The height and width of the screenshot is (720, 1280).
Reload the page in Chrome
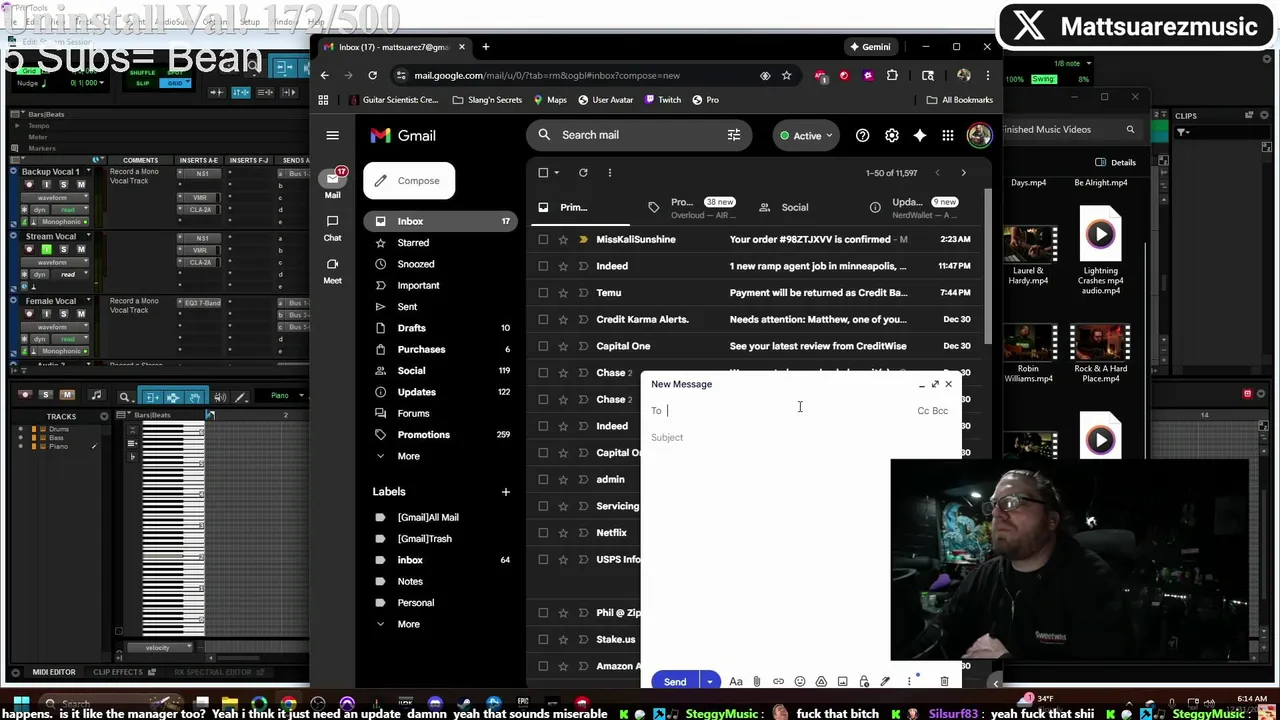point(372,75)
